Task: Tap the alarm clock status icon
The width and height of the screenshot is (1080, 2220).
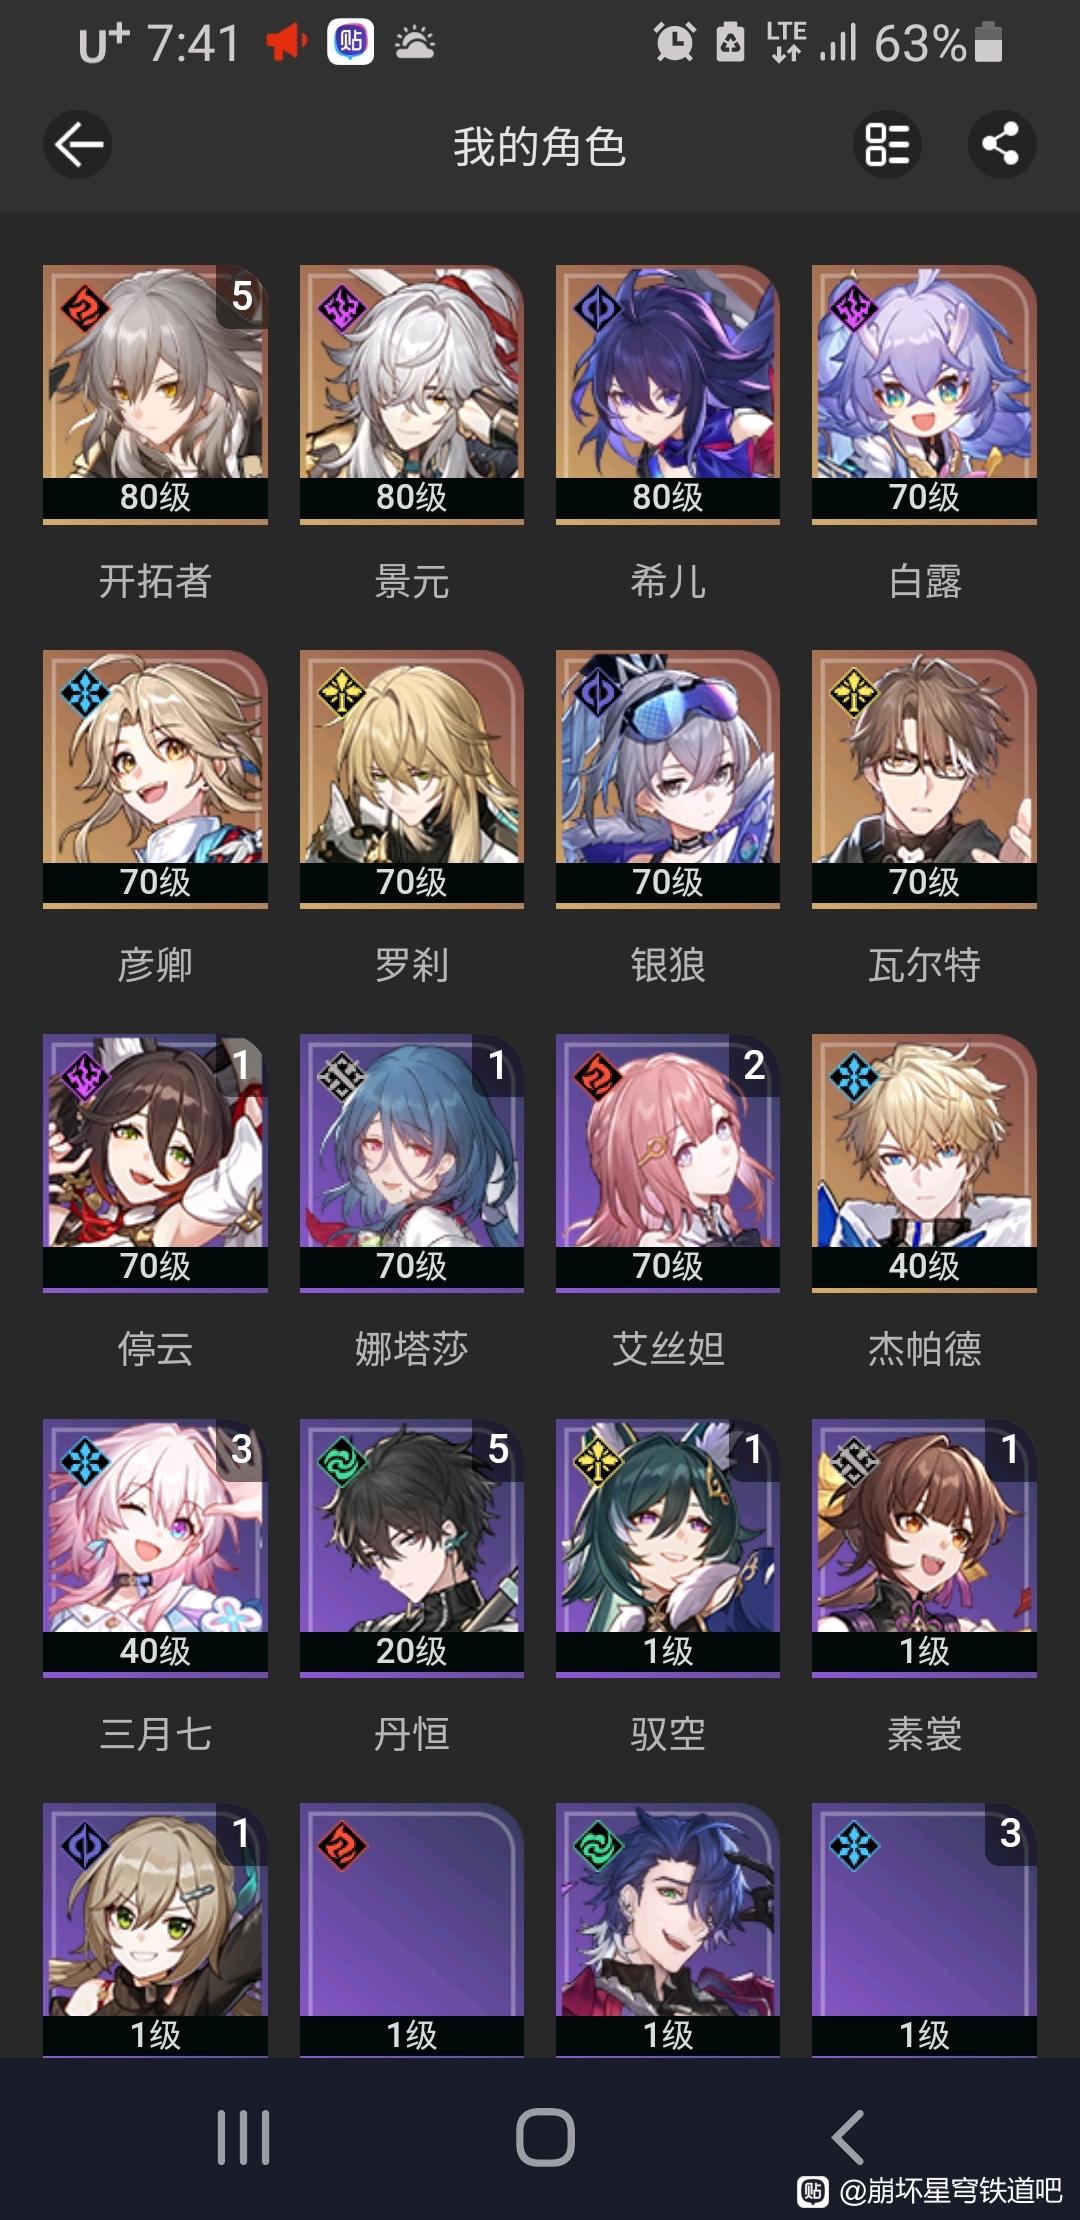Action: click(674, 43)
